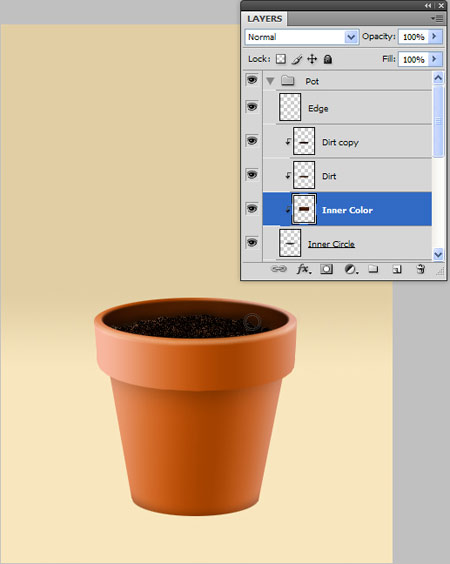Toggle visibility of Inner Circle layer
This screenshot has height=564, width=450.
(x=252, y=242)
